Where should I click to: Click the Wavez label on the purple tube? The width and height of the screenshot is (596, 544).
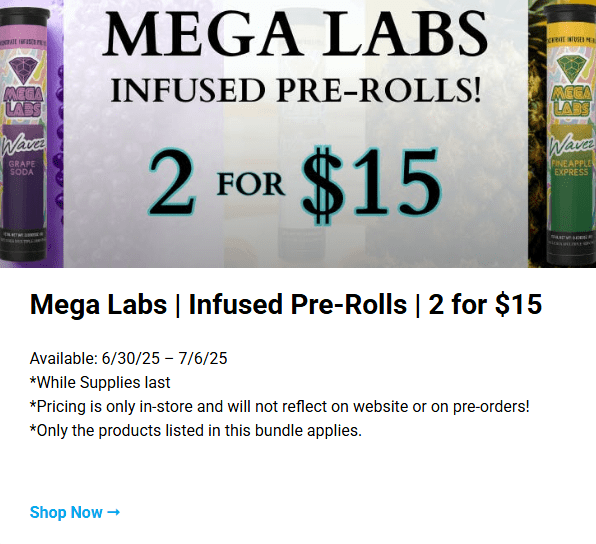(23, 146)
